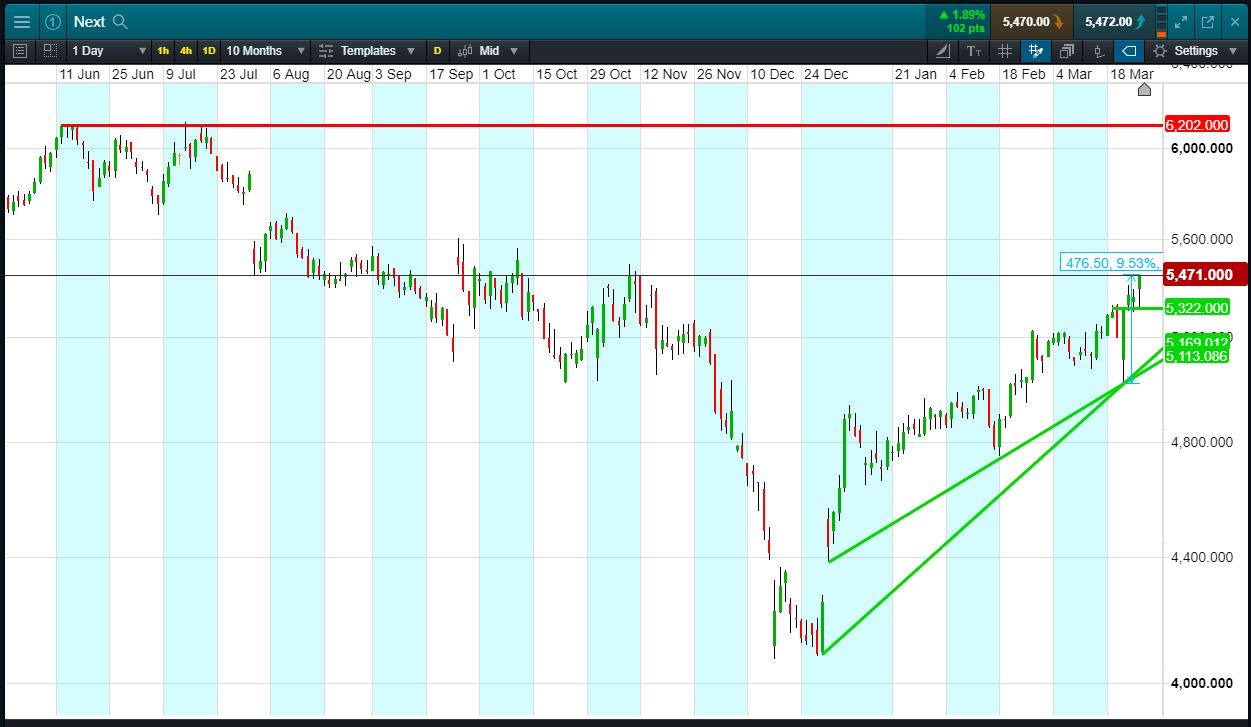Click the circled number one indicator
Viewport: 1251px width, 727px height.
click(53, 21)
